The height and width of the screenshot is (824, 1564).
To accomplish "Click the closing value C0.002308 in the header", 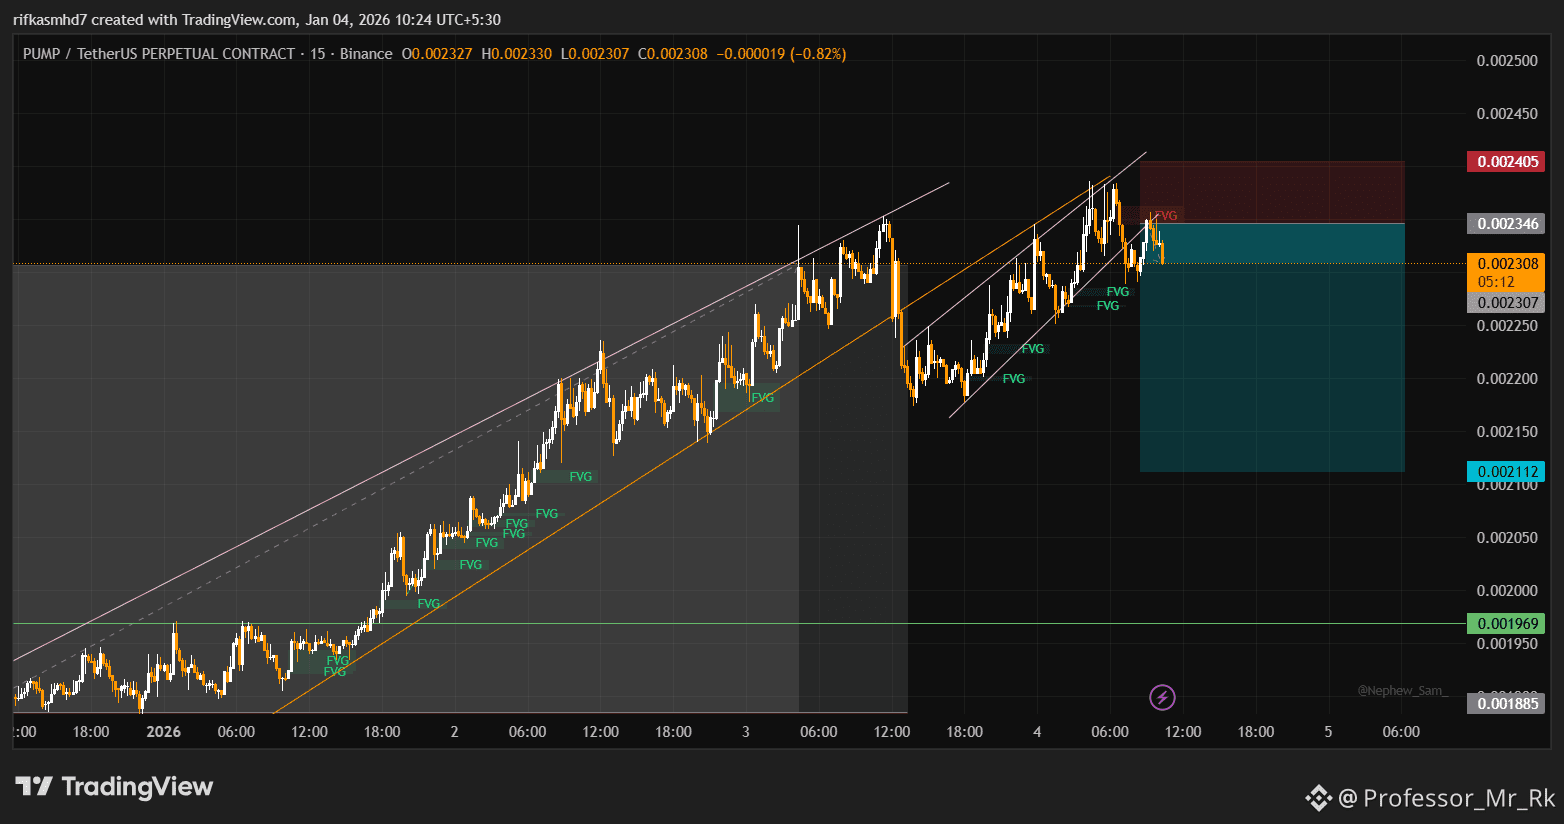I will click(x=673, y=54).
